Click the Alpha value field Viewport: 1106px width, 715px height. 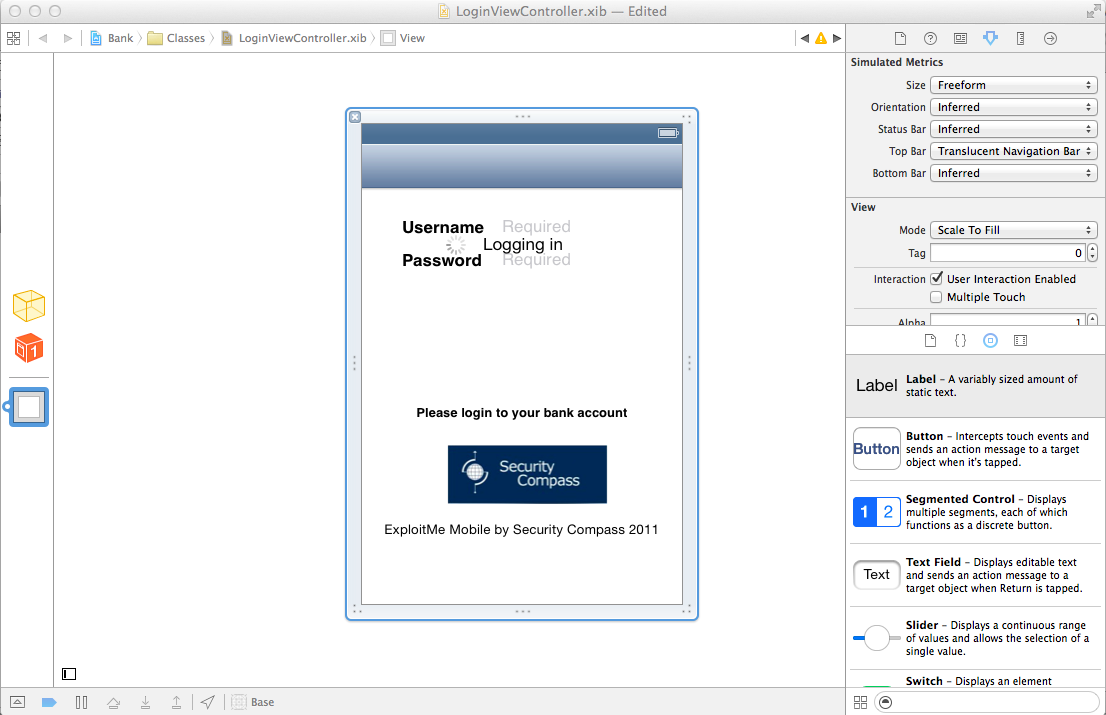click(x=1008, y=321)
